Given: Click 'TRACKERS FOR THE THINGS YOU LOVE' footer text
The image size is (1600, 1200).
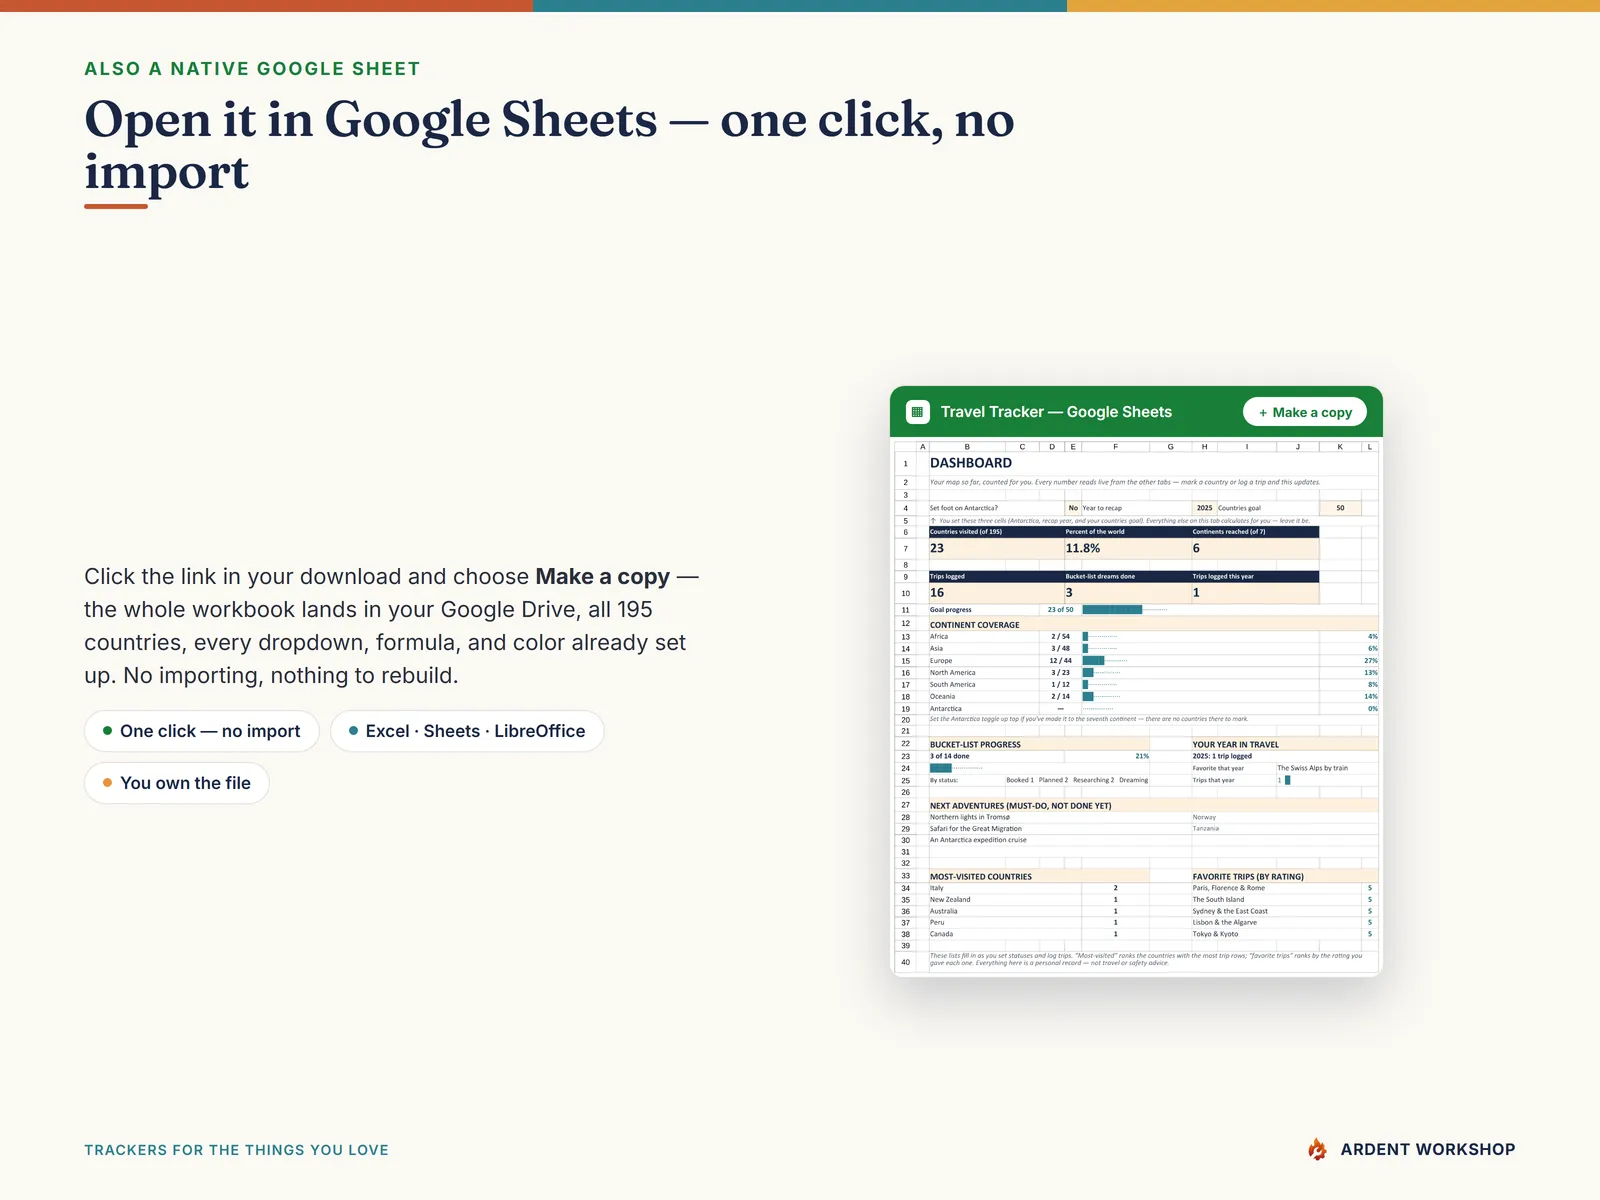Looking at the screenshot, I should (x=236, y=1150).
